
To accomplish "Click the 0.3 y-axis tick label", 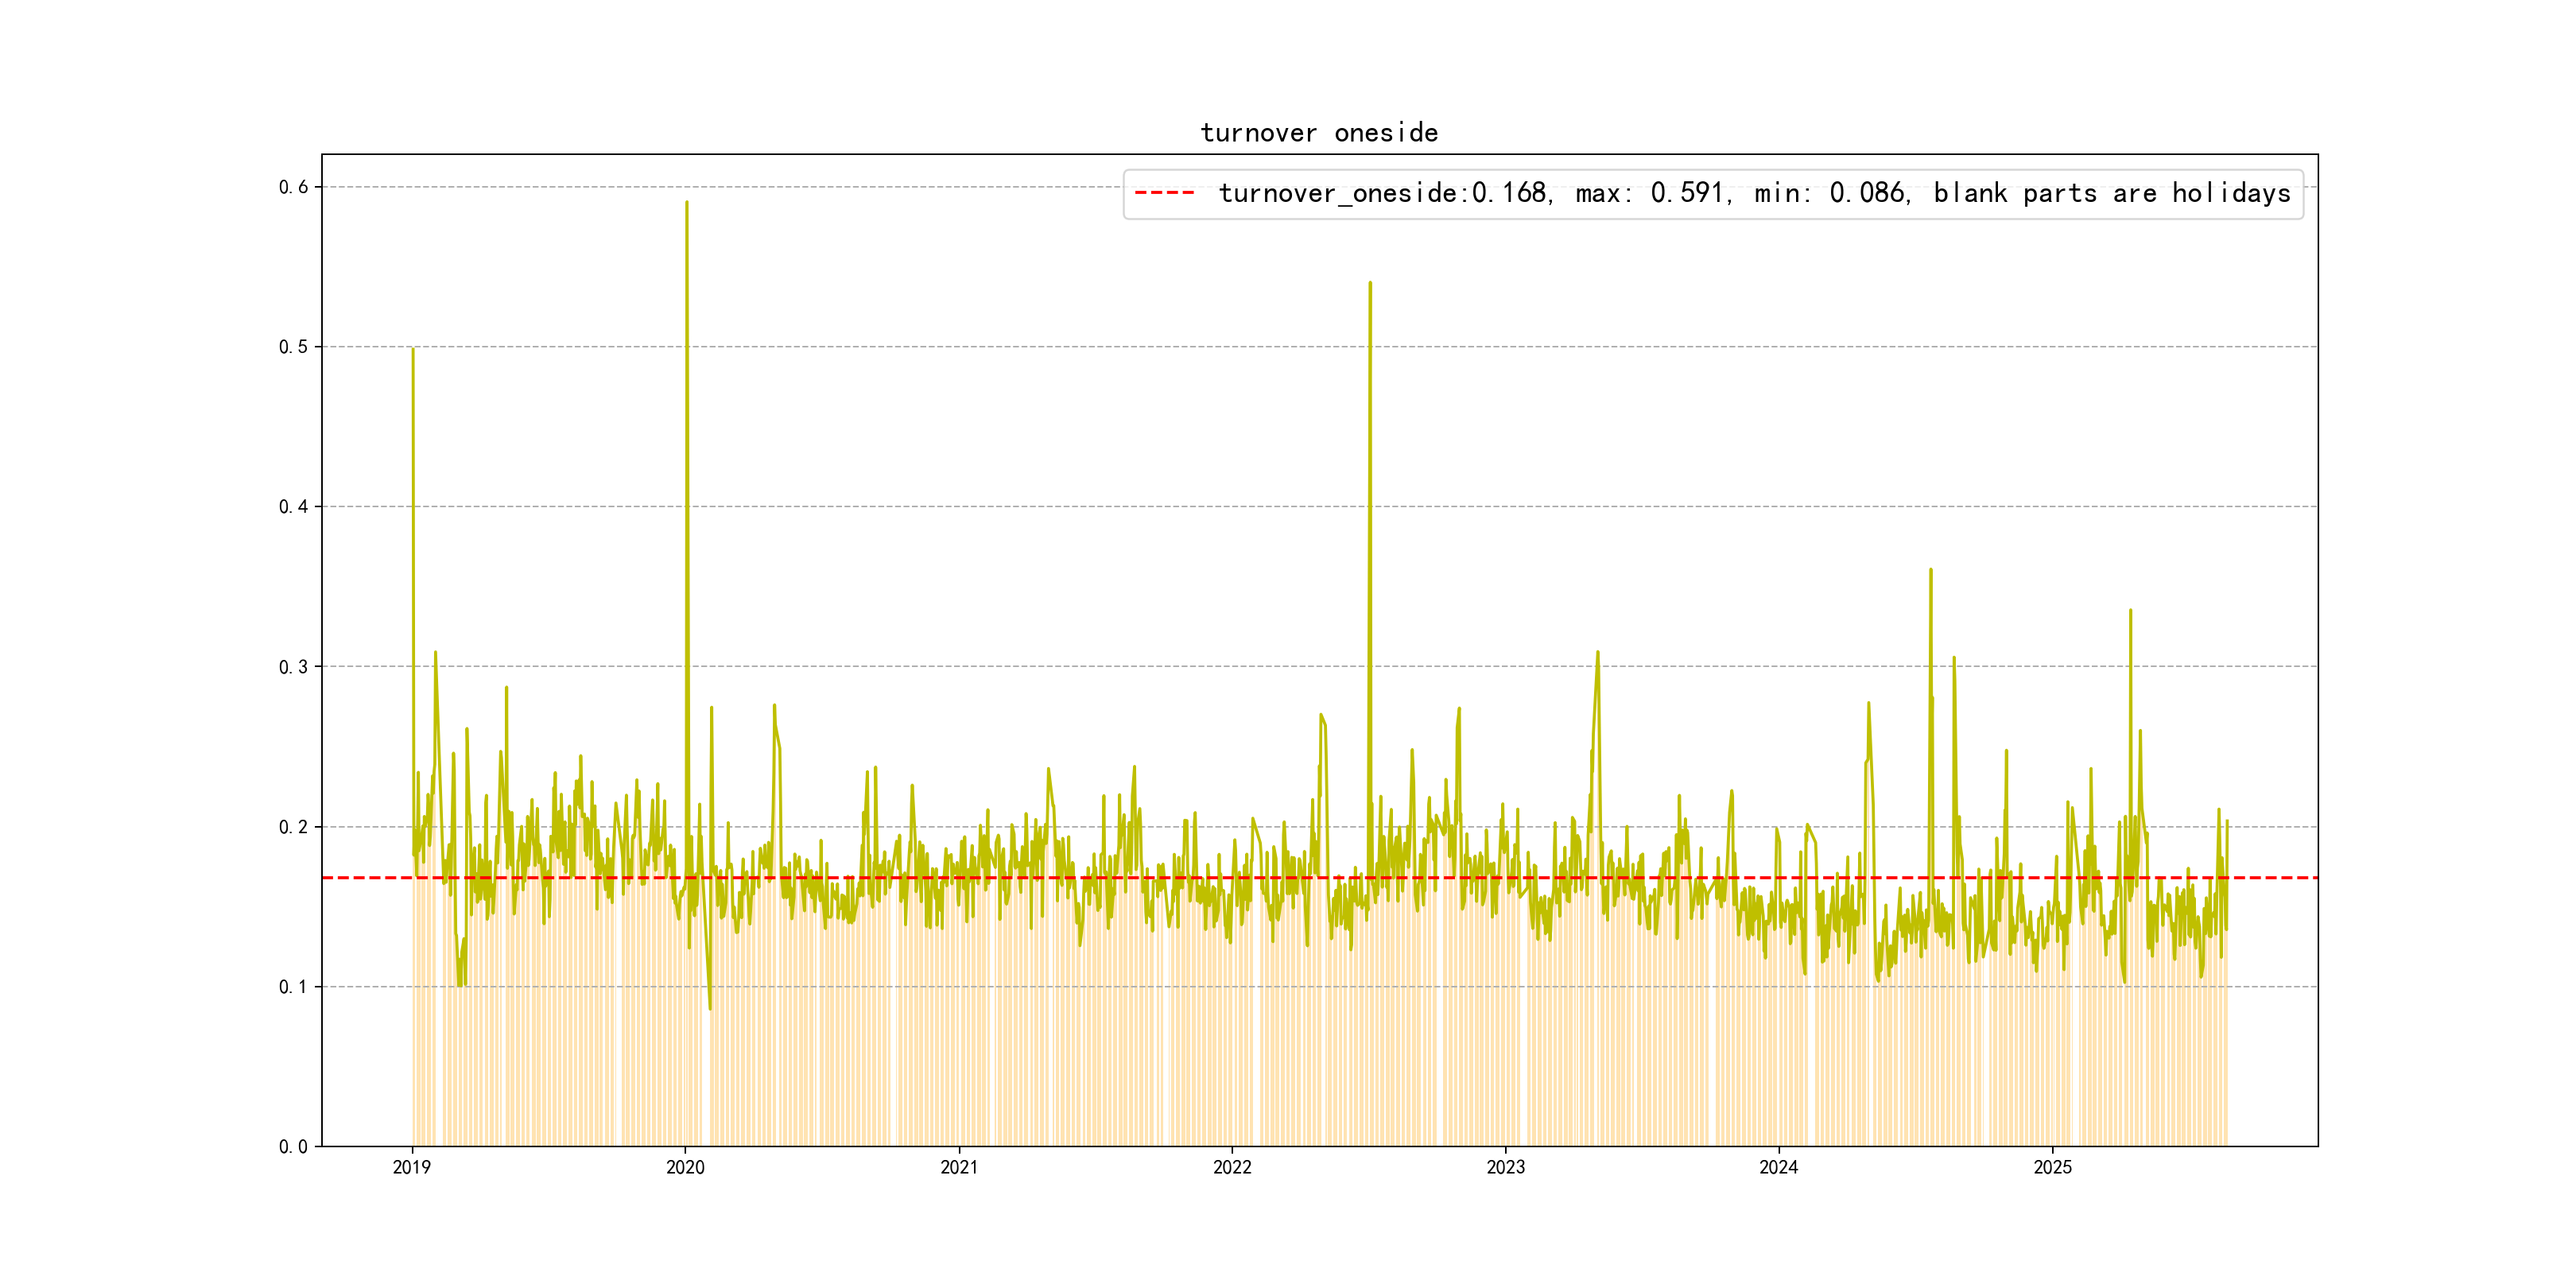I will [293, 667].
